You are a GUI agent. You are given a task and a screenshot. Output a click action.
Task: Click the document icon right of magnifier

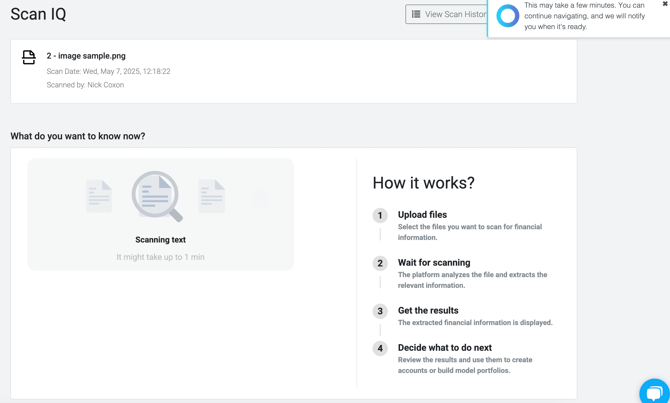[x=212, y=196]
